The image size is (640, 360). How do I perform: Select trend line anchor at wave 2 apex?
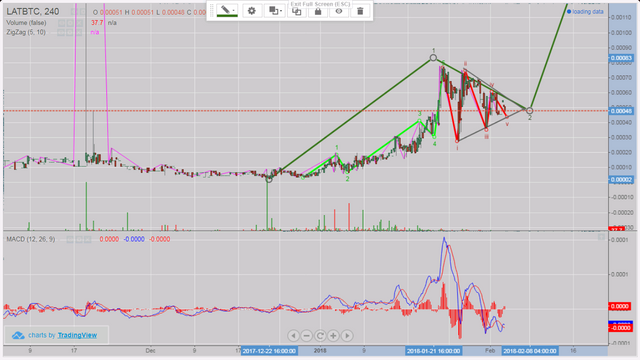pyautogui.click(x=529, y=111)
